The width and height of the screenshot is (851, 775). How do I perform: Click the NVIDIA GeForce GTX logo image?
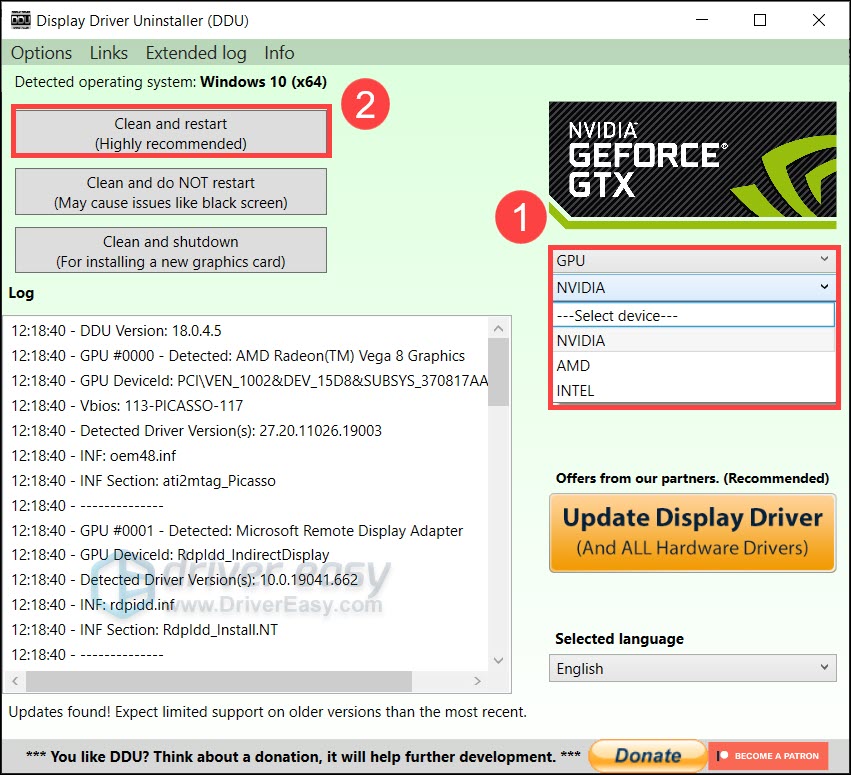click(x=693, y=164)
